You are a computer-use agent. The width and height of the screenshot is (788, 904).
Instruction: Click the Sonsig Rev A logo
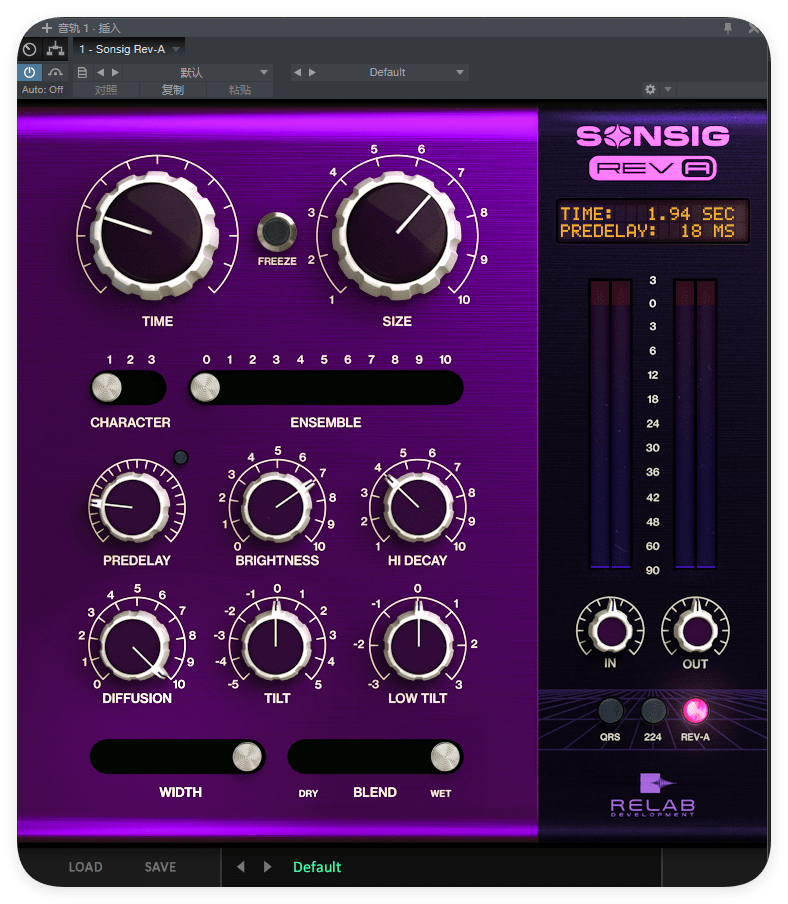click(x=653, y=152)
